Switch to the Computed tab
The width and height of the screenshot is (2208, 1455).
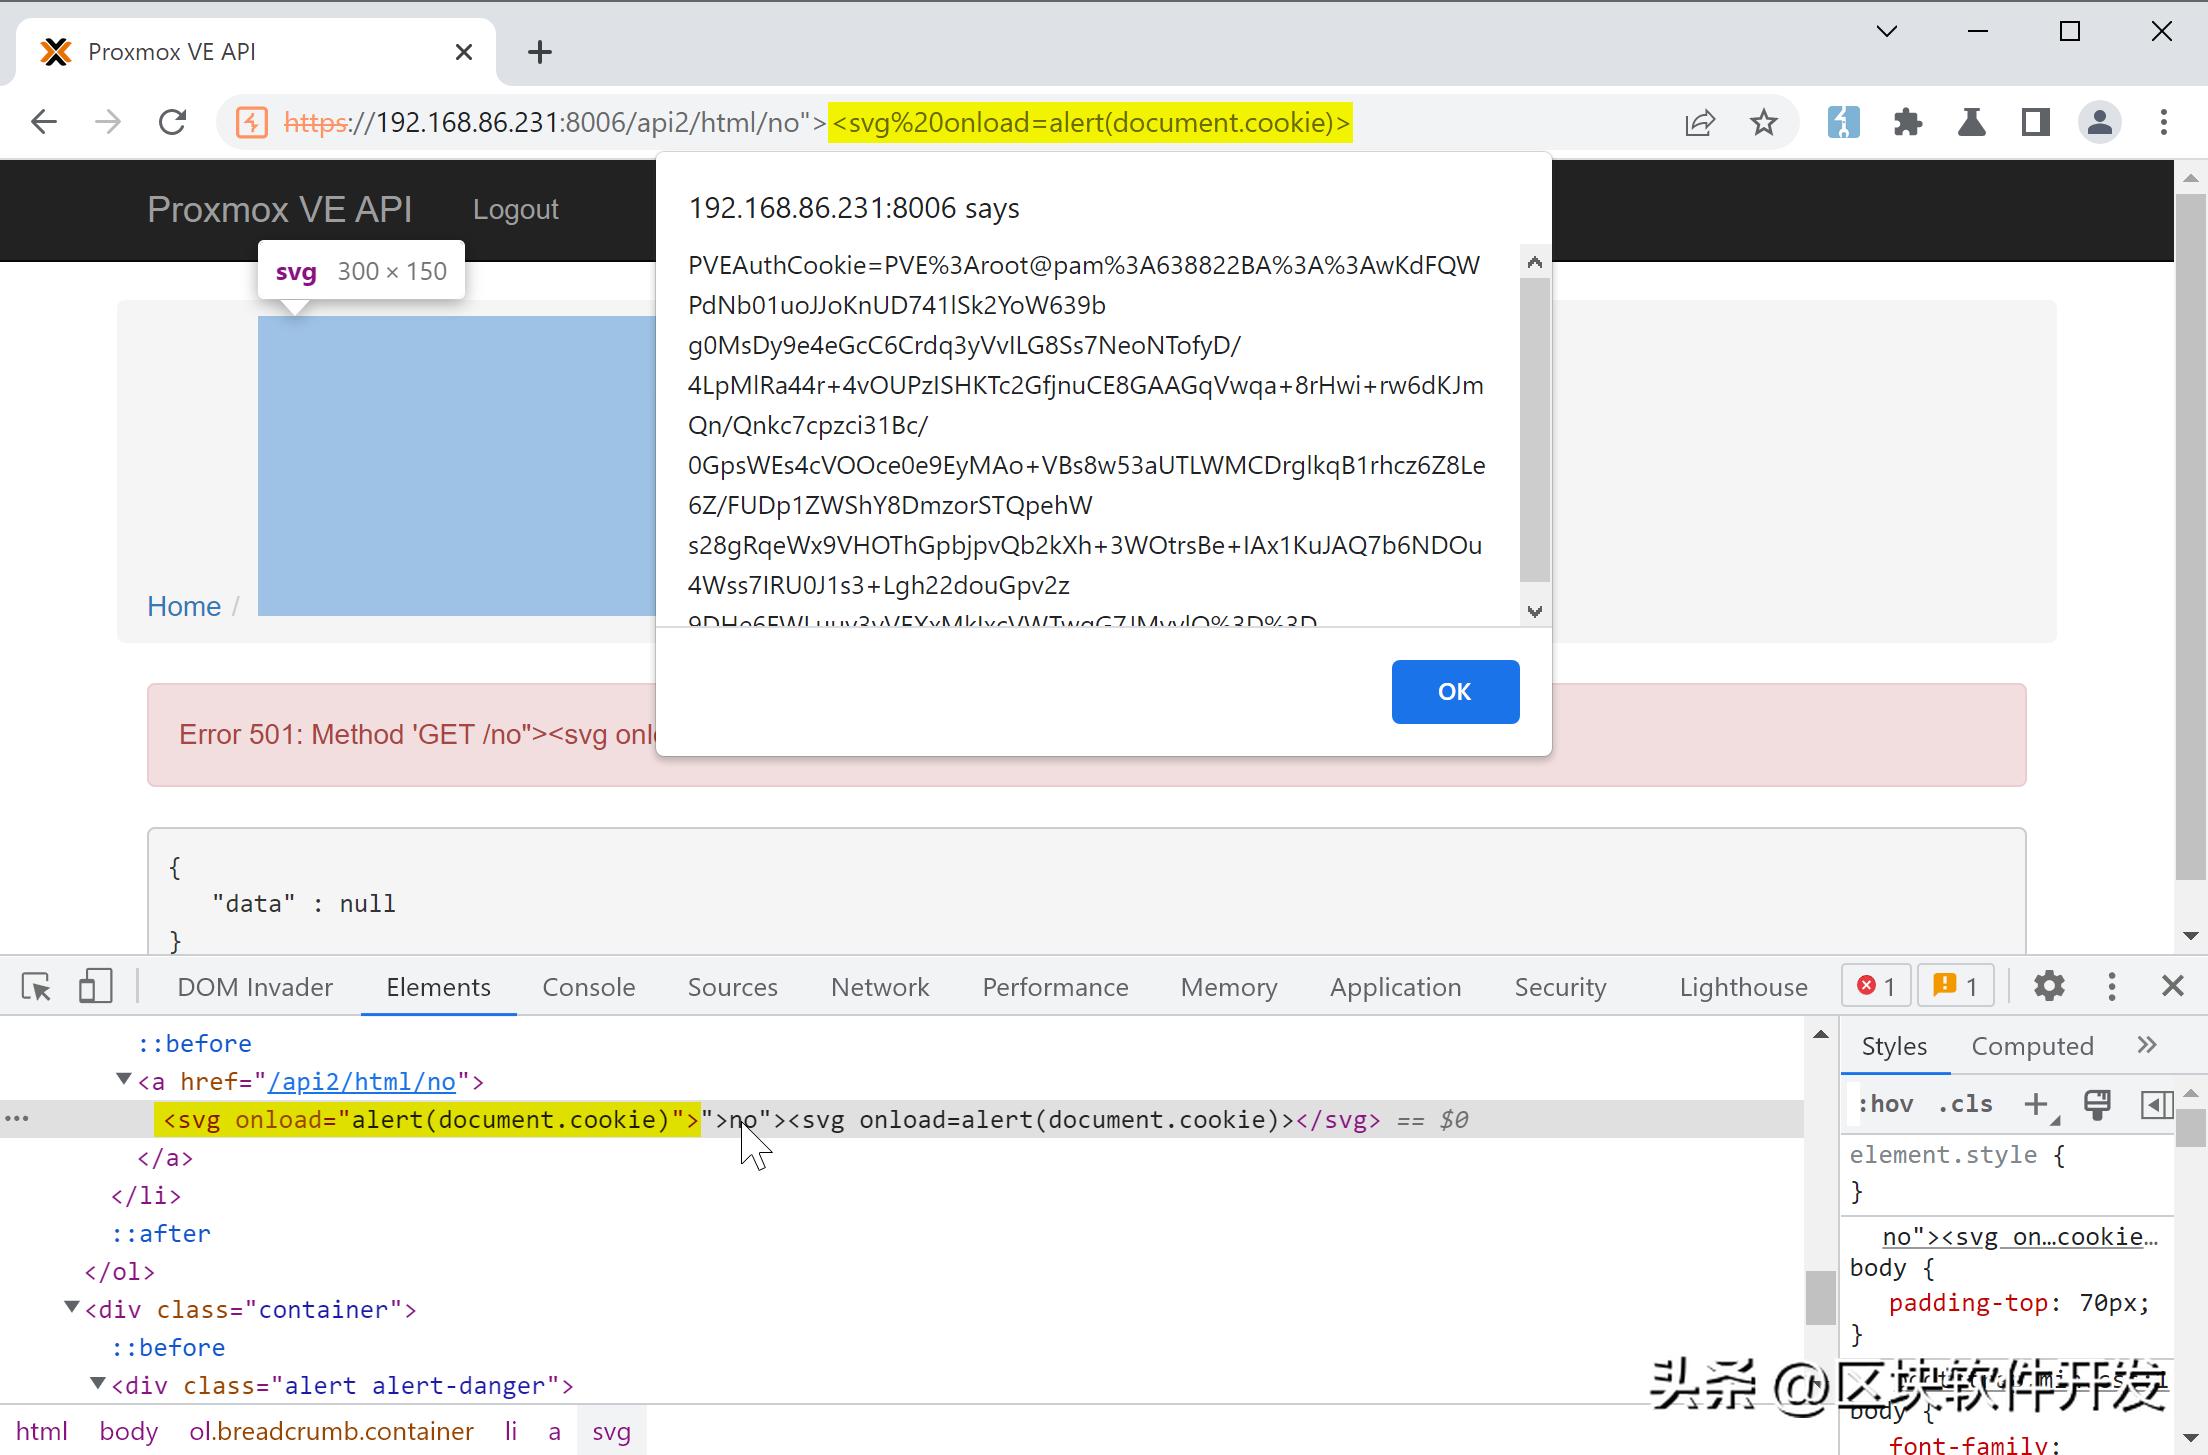tap(2032, 1045)
